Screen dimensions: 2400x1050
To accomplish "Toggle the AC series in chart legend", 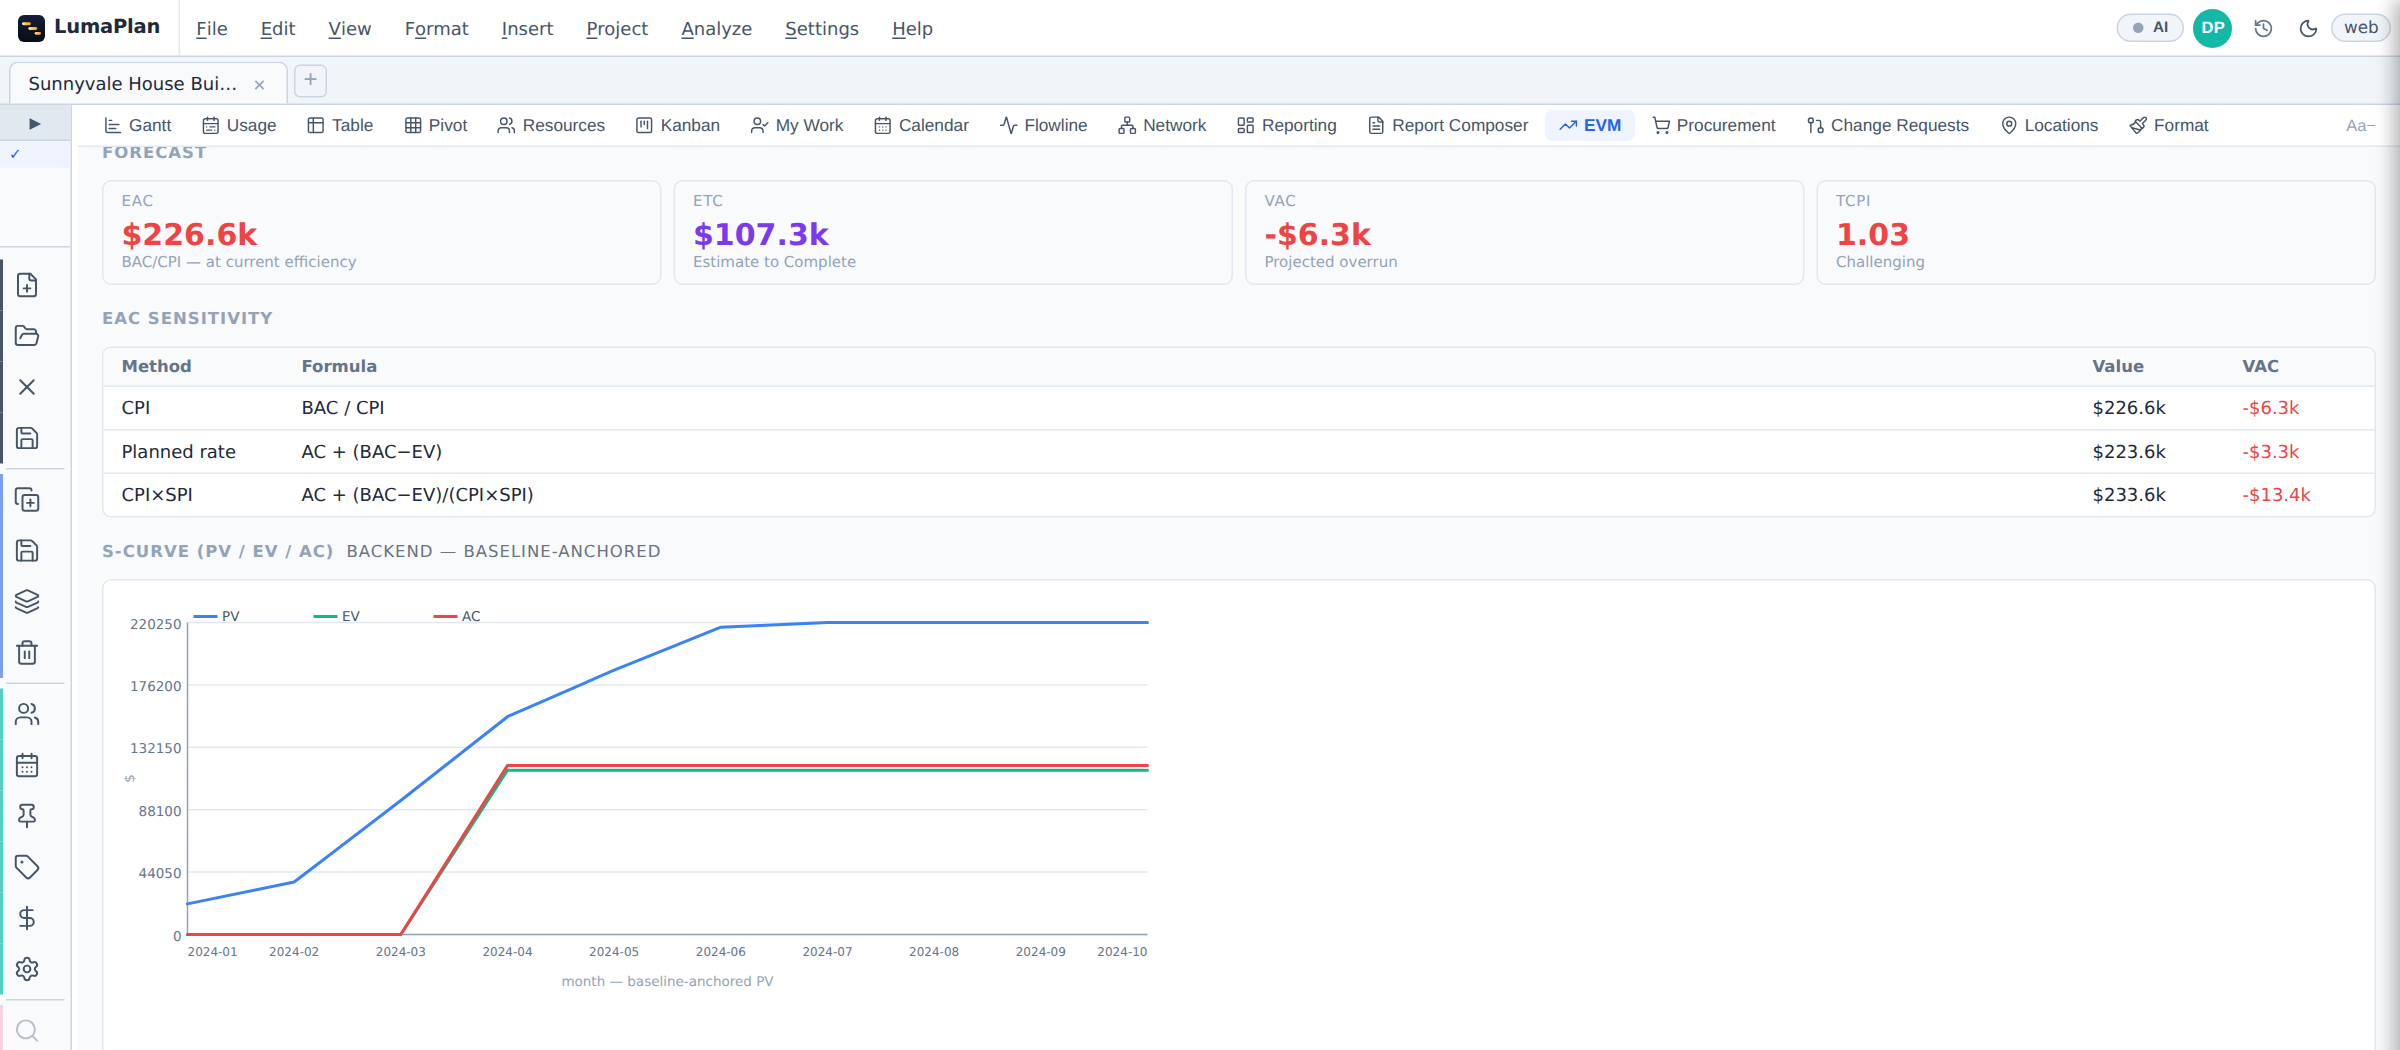I will [457, 616].
